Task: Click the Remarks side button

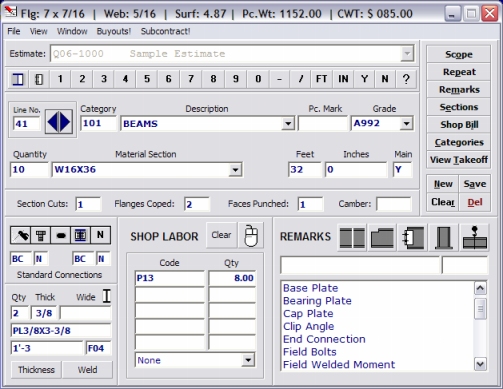Action: click(x=459, y=90)
